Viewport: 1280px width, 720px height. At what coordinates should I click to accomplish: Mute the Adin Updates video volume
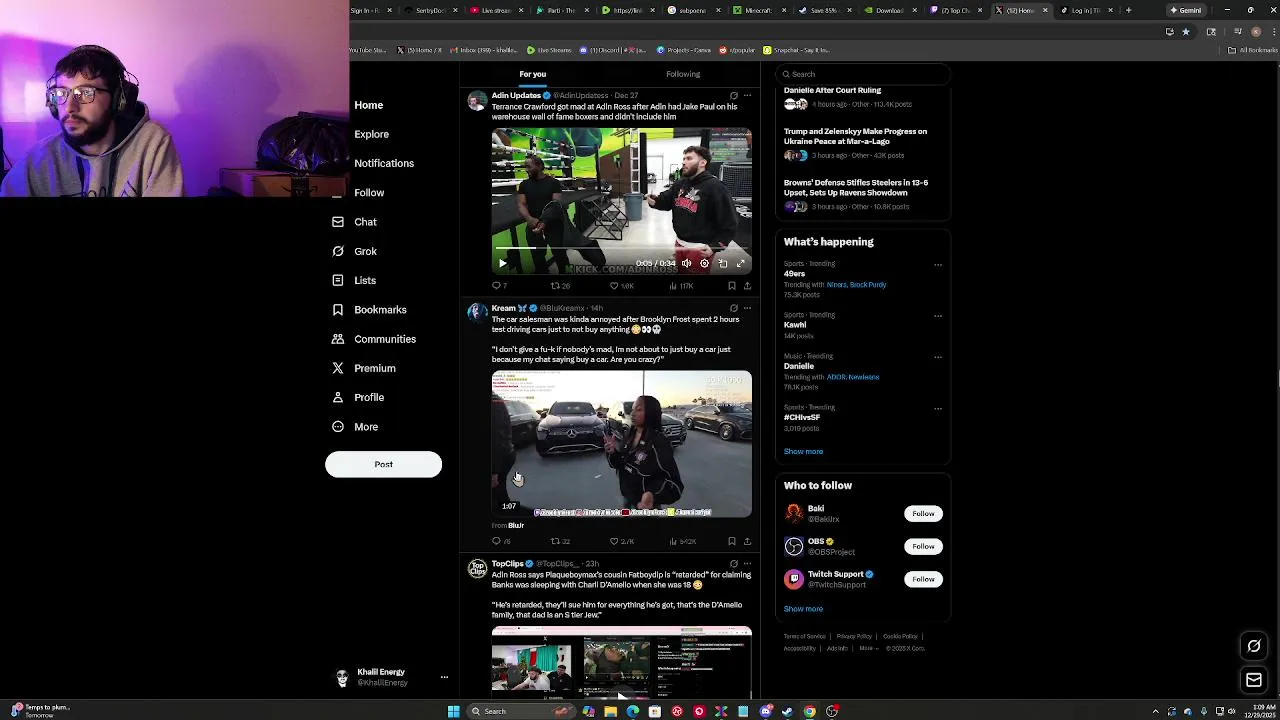[x=686, y=263]
